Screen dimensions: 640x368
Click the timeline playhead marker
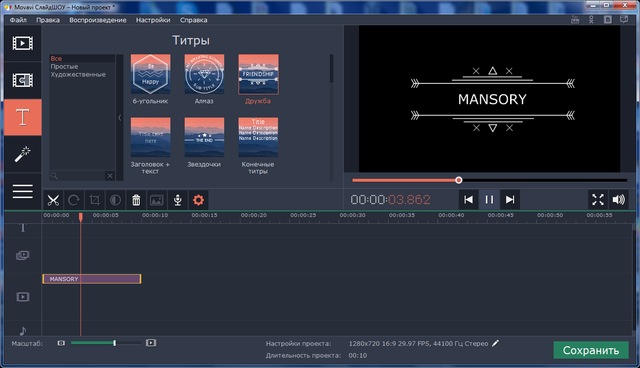[81, 217]
